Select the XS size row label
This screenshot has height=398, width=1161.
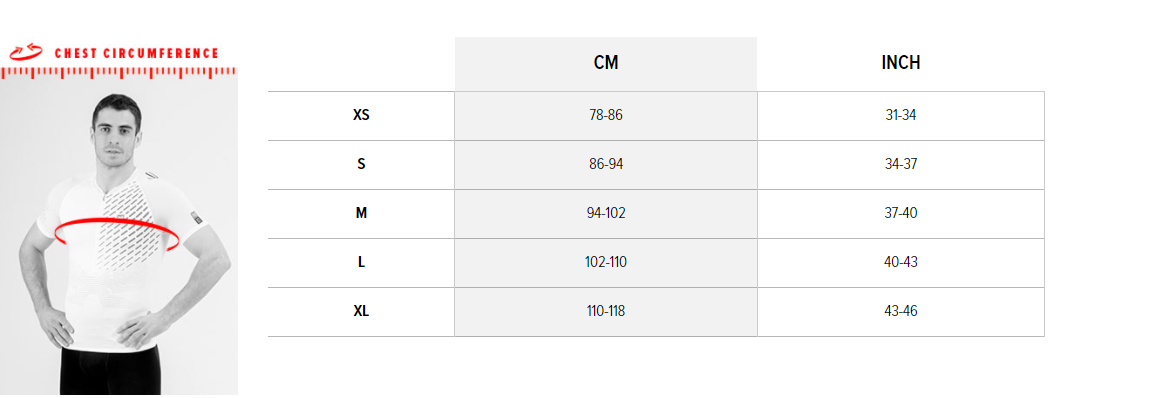[361, 115]
